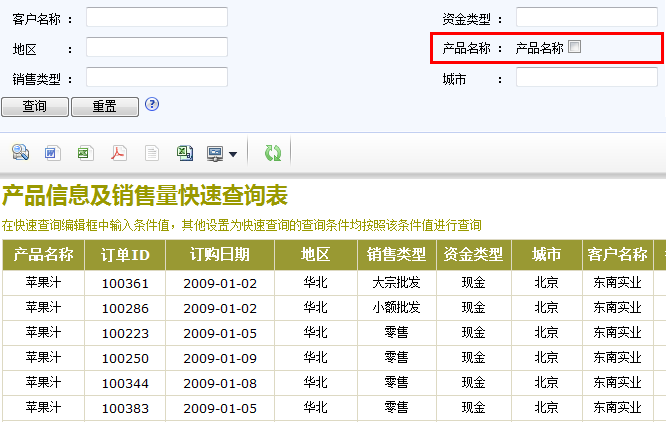This screenshot has height=422, width=666.
Task: Click the monitor display icon in toolbar
Action: coord(215,153)
